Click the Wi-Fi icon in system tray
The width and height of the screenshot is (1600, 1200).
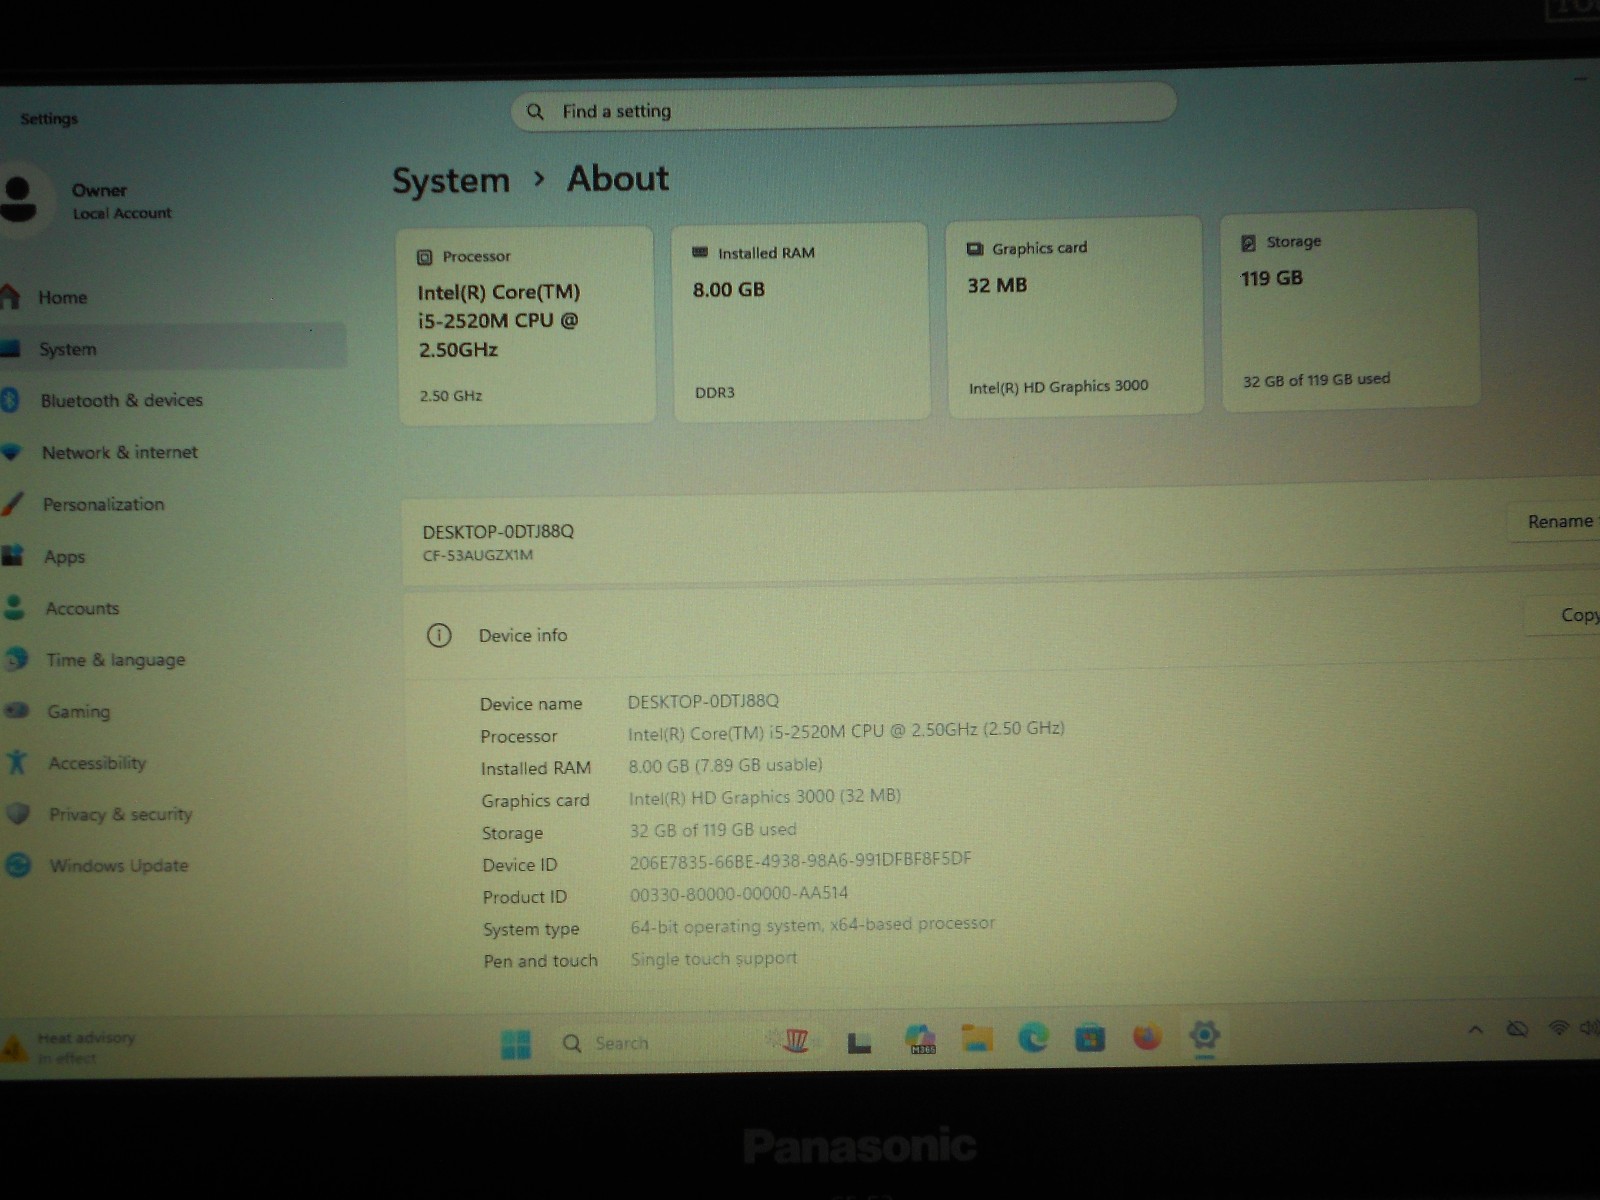pos(1558,1028)
